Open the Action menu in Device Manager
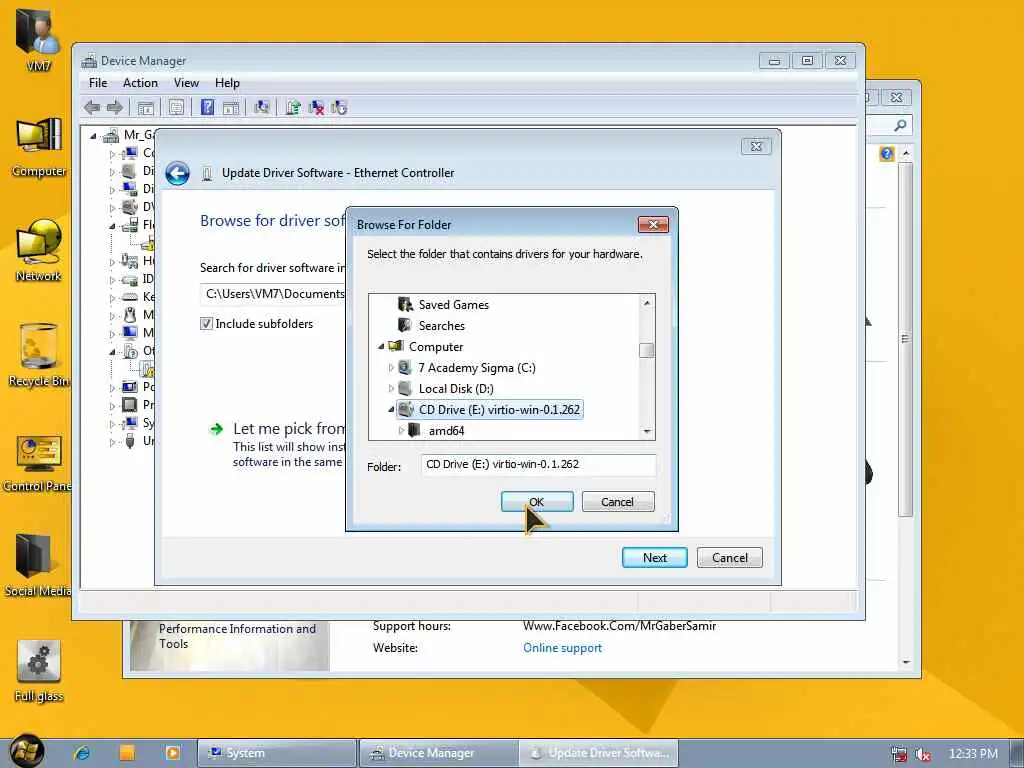 pos(140,83)
